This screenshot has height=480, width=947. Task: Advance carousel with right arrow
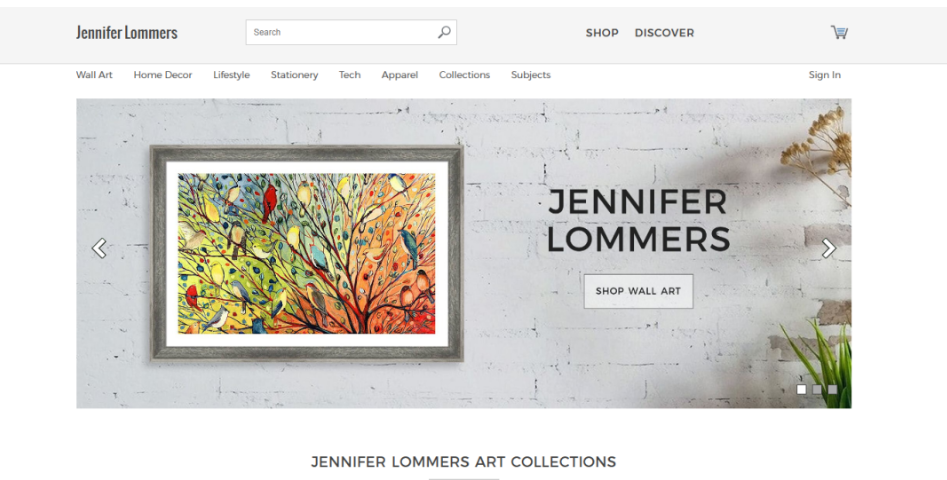tap(829, 248)
